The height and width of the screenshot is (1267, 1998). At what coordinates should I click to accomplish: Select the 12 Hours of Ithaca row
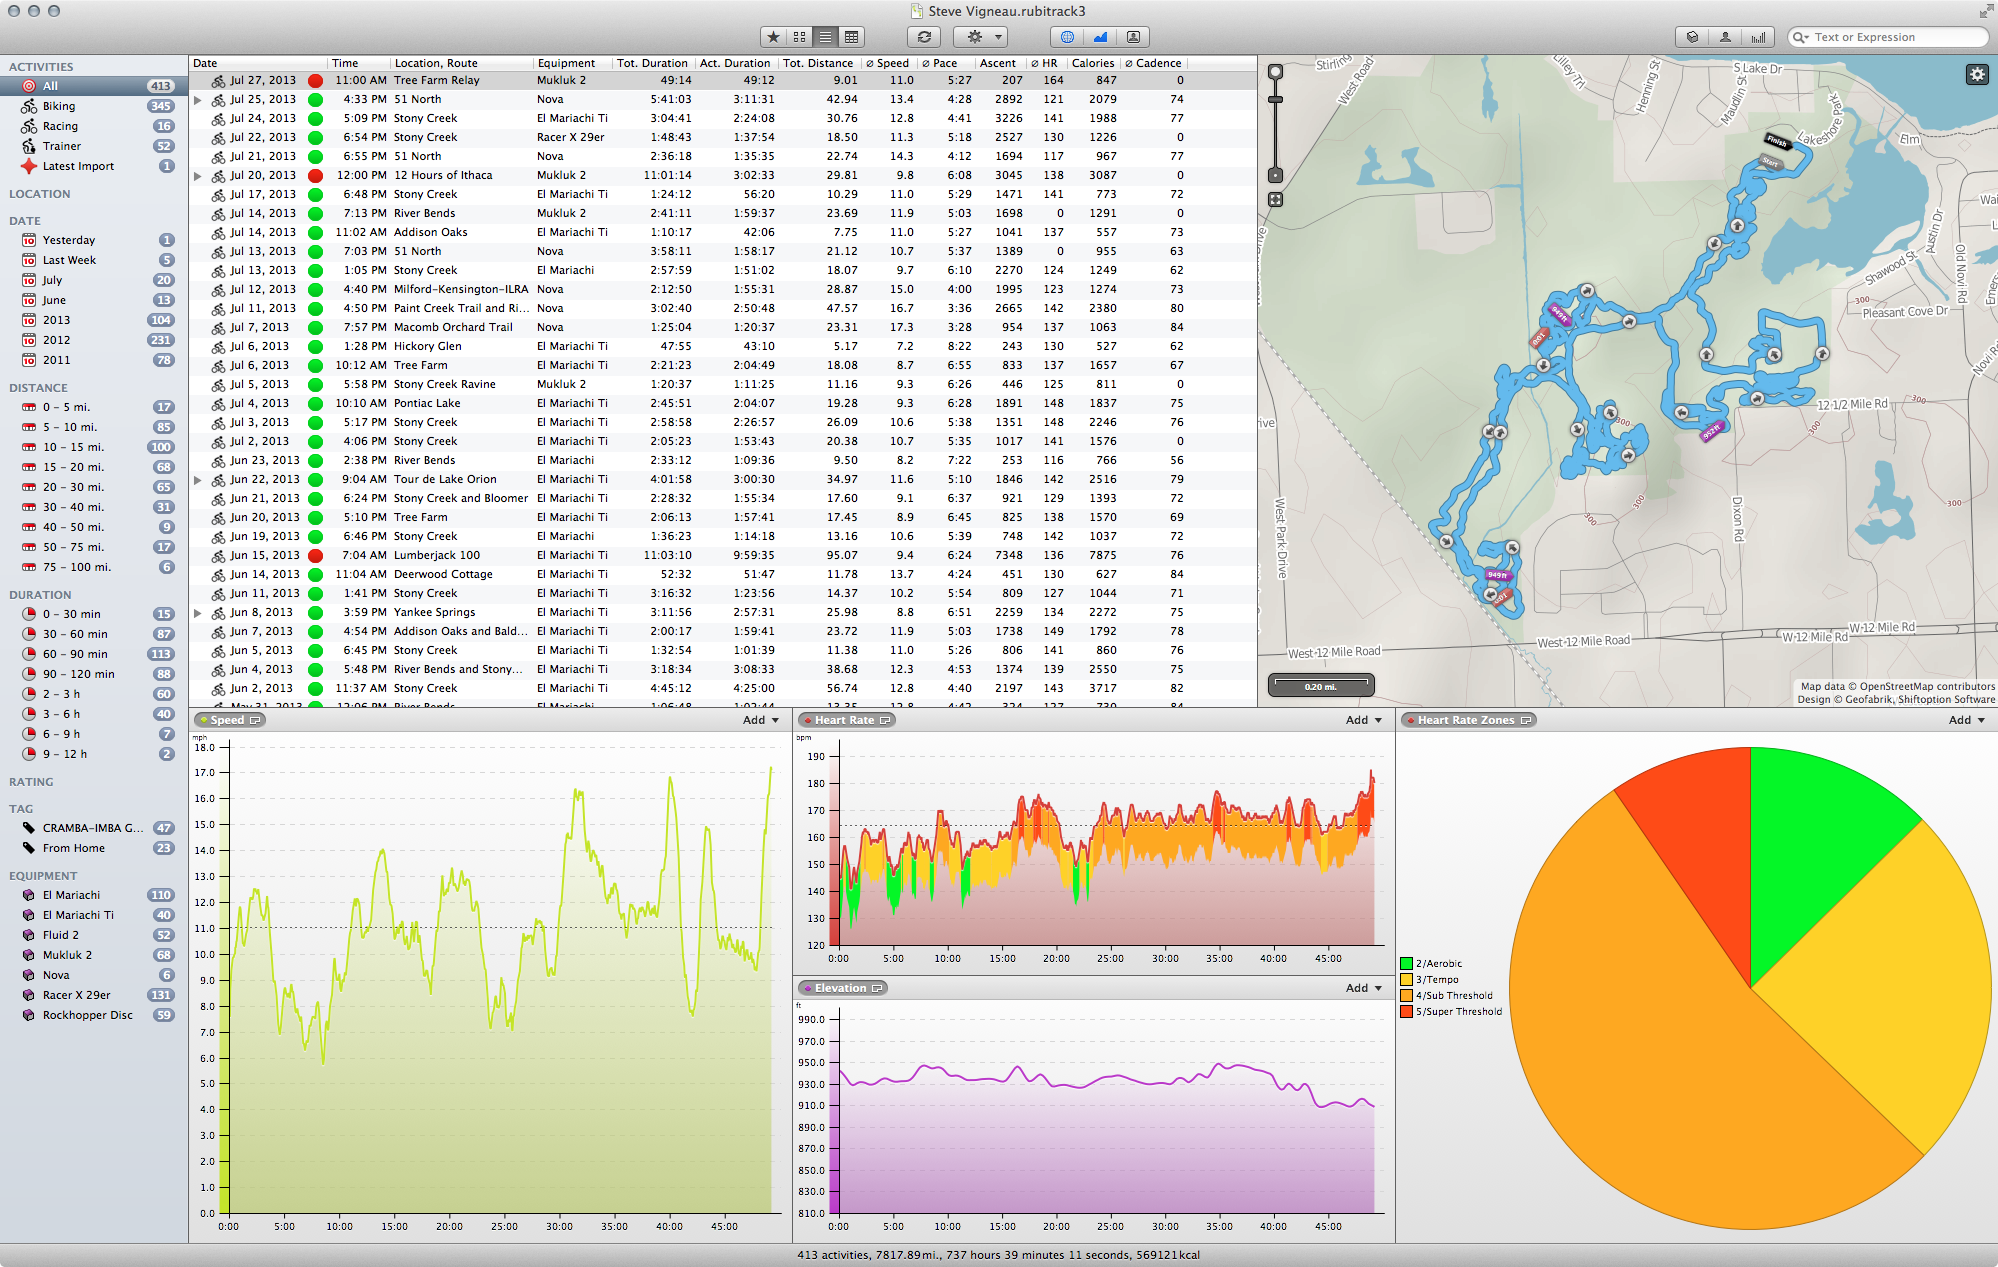point(722,176)
